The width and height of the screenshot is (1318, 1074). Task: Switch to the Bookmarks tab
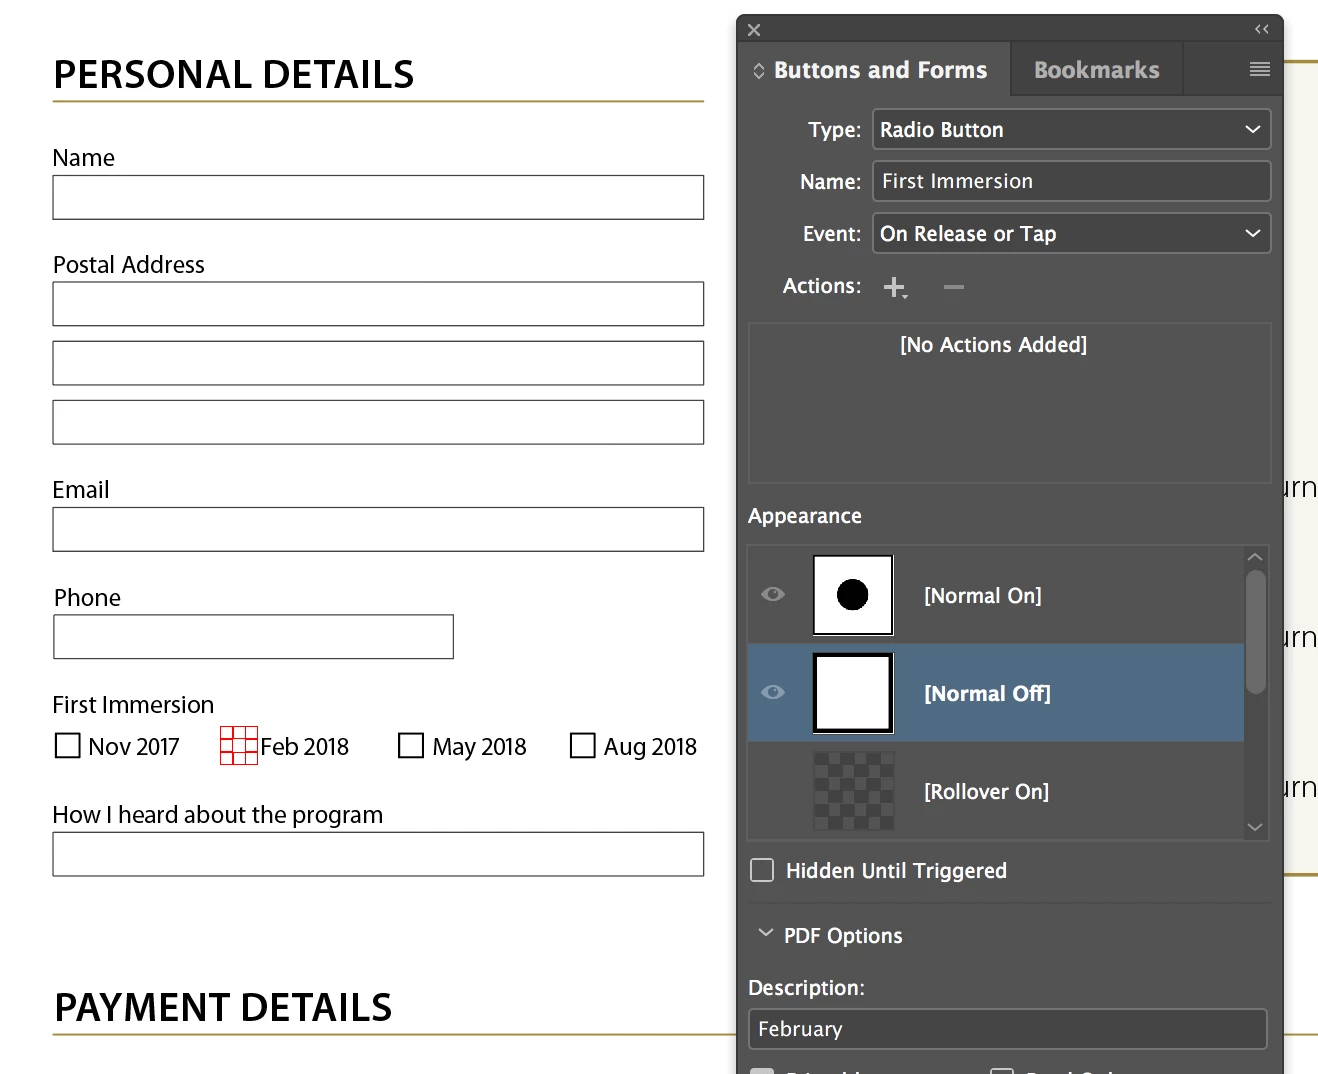(x=1096, y=70)
